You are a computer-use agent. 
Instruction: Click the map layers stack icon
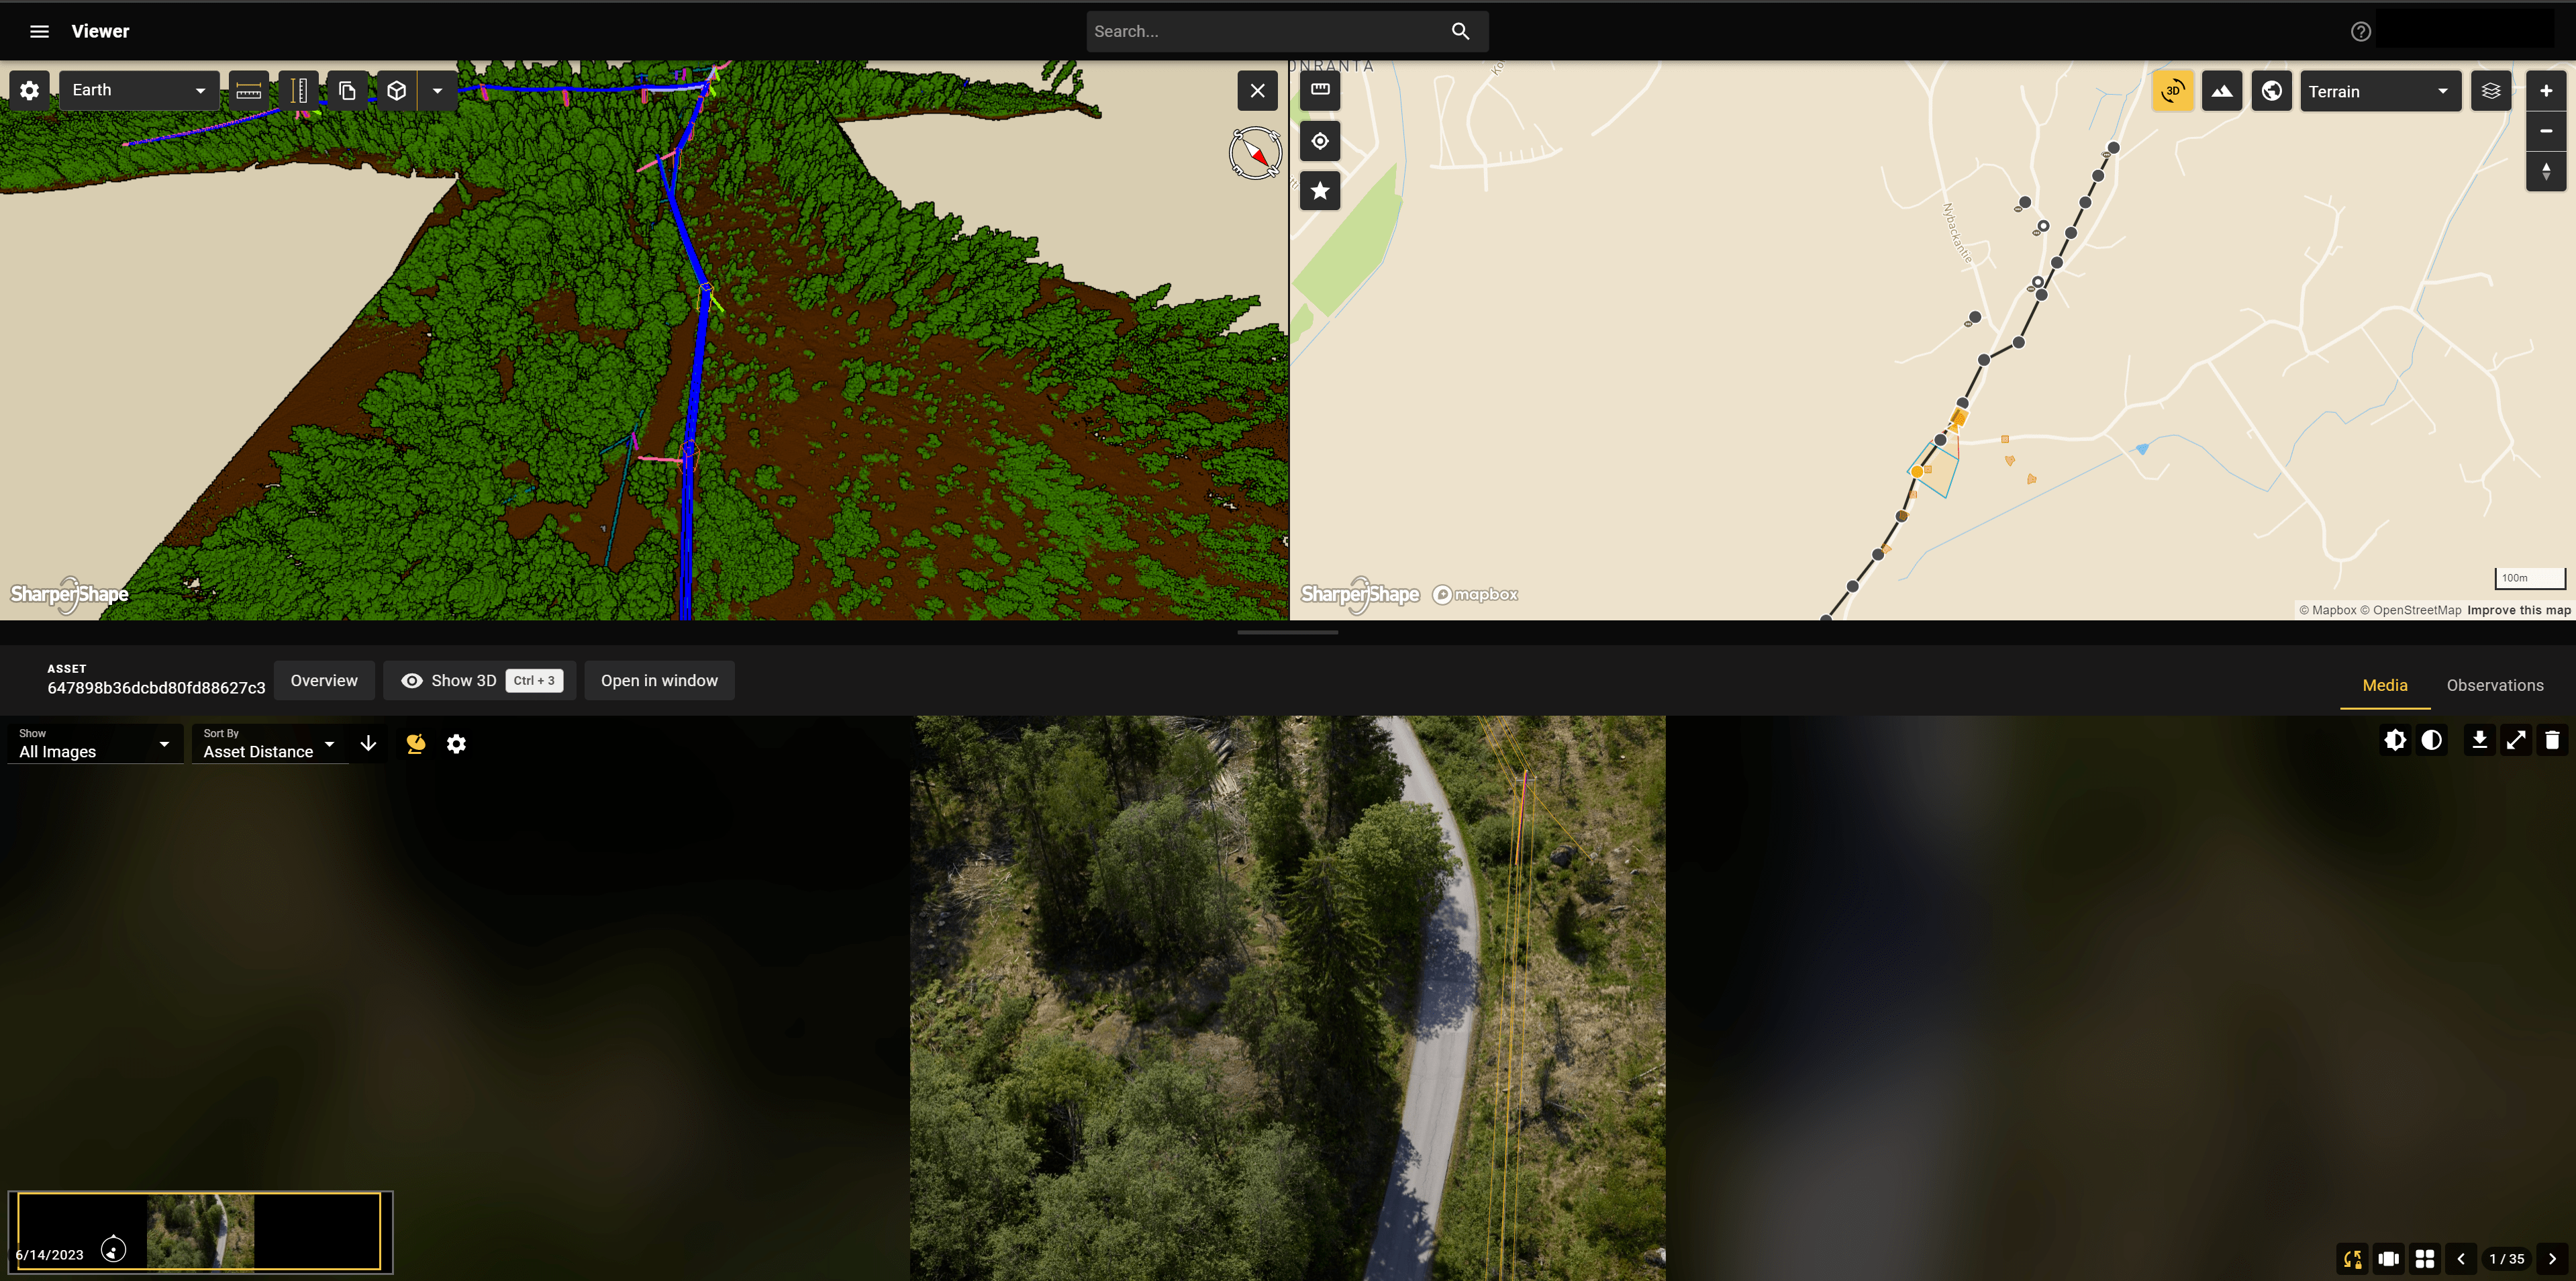click(2491, 91)
